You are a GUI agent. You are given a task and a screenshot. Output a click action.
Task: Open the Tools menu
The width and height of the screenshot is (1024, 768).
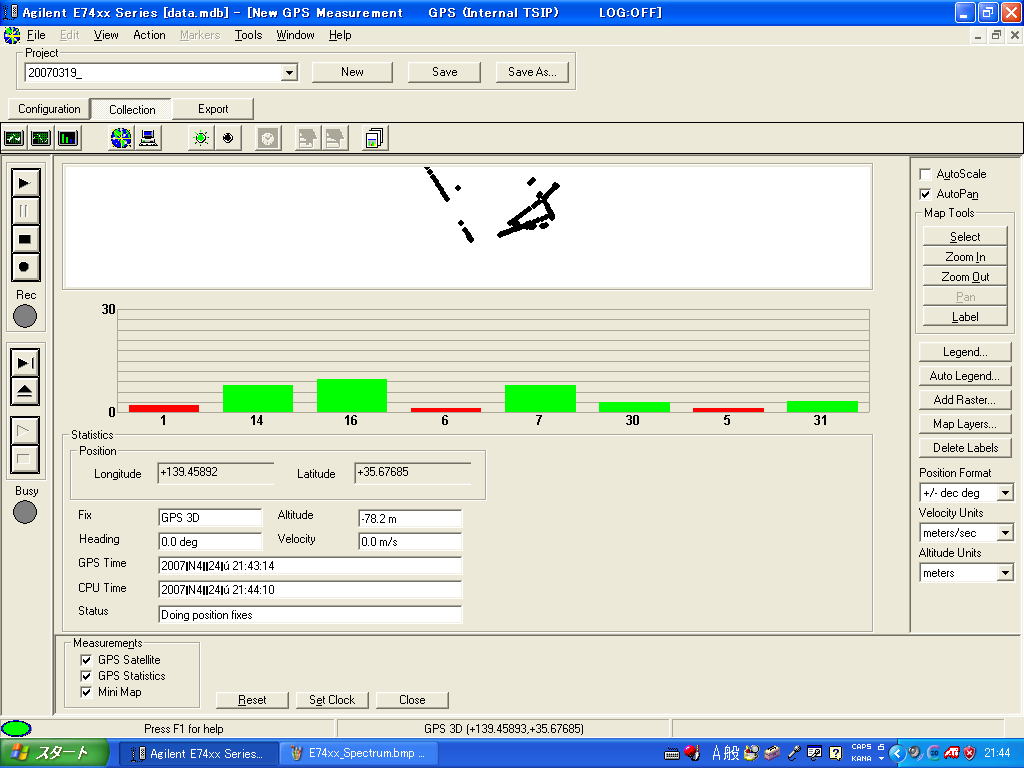248,35
